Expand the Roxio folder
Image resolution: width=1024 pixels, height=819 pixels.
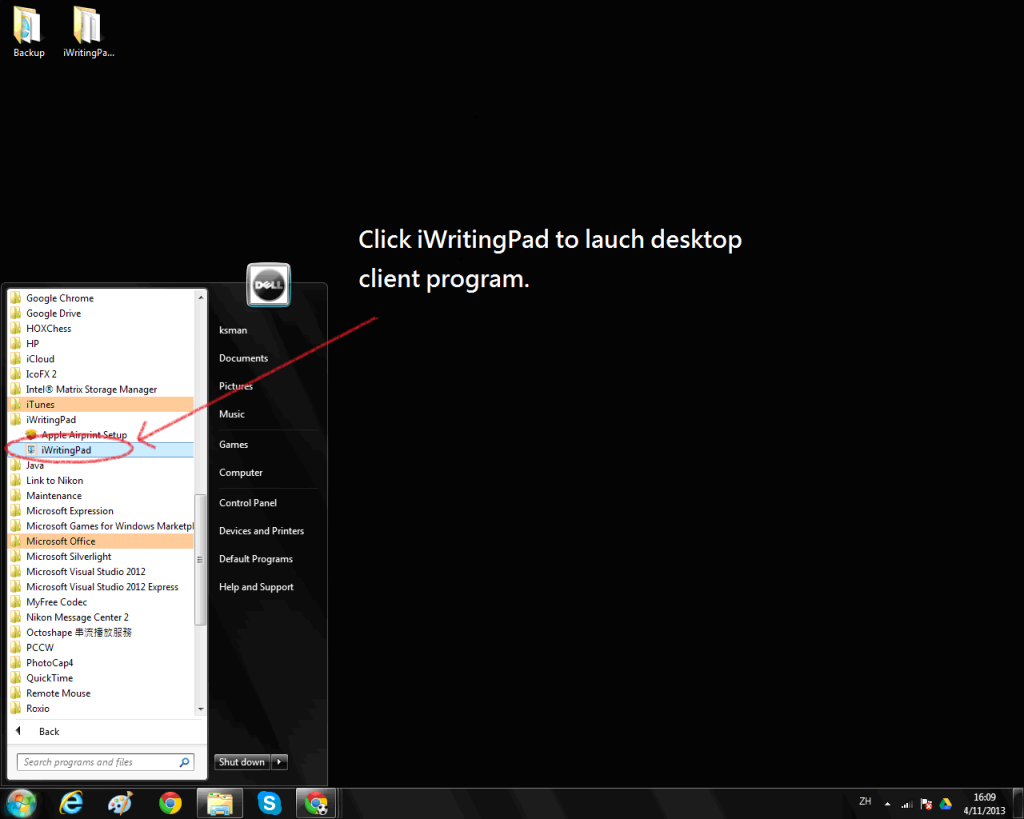click(x=101, y=709)
